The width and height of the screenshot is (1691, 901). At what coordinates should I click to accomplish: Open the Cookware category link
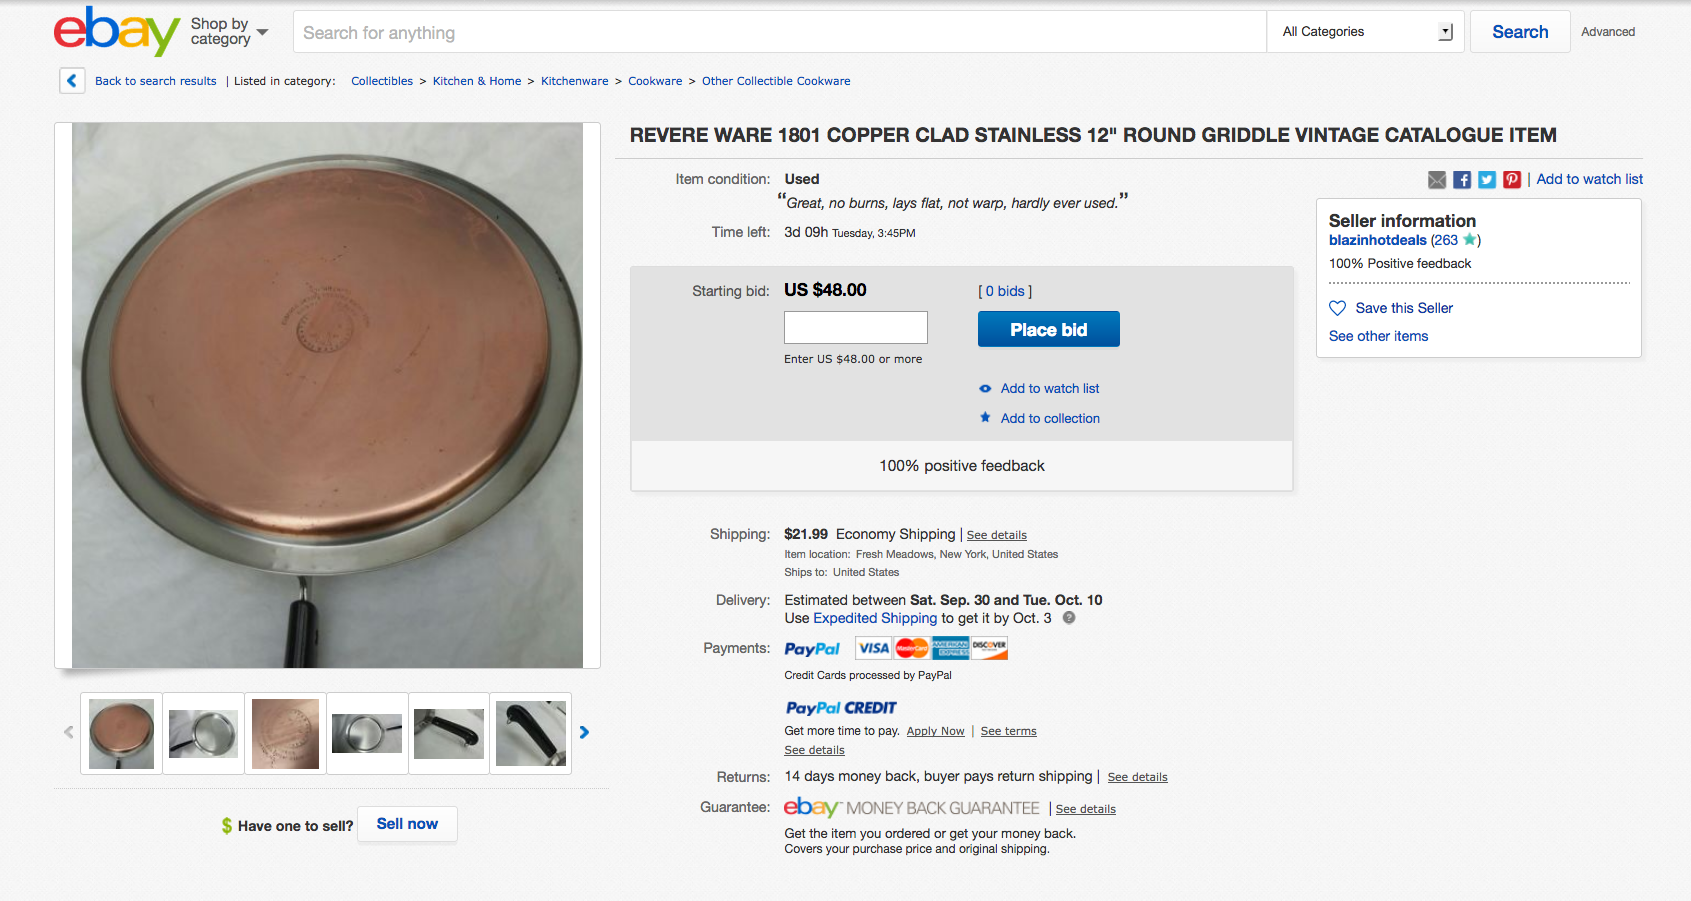655,81
